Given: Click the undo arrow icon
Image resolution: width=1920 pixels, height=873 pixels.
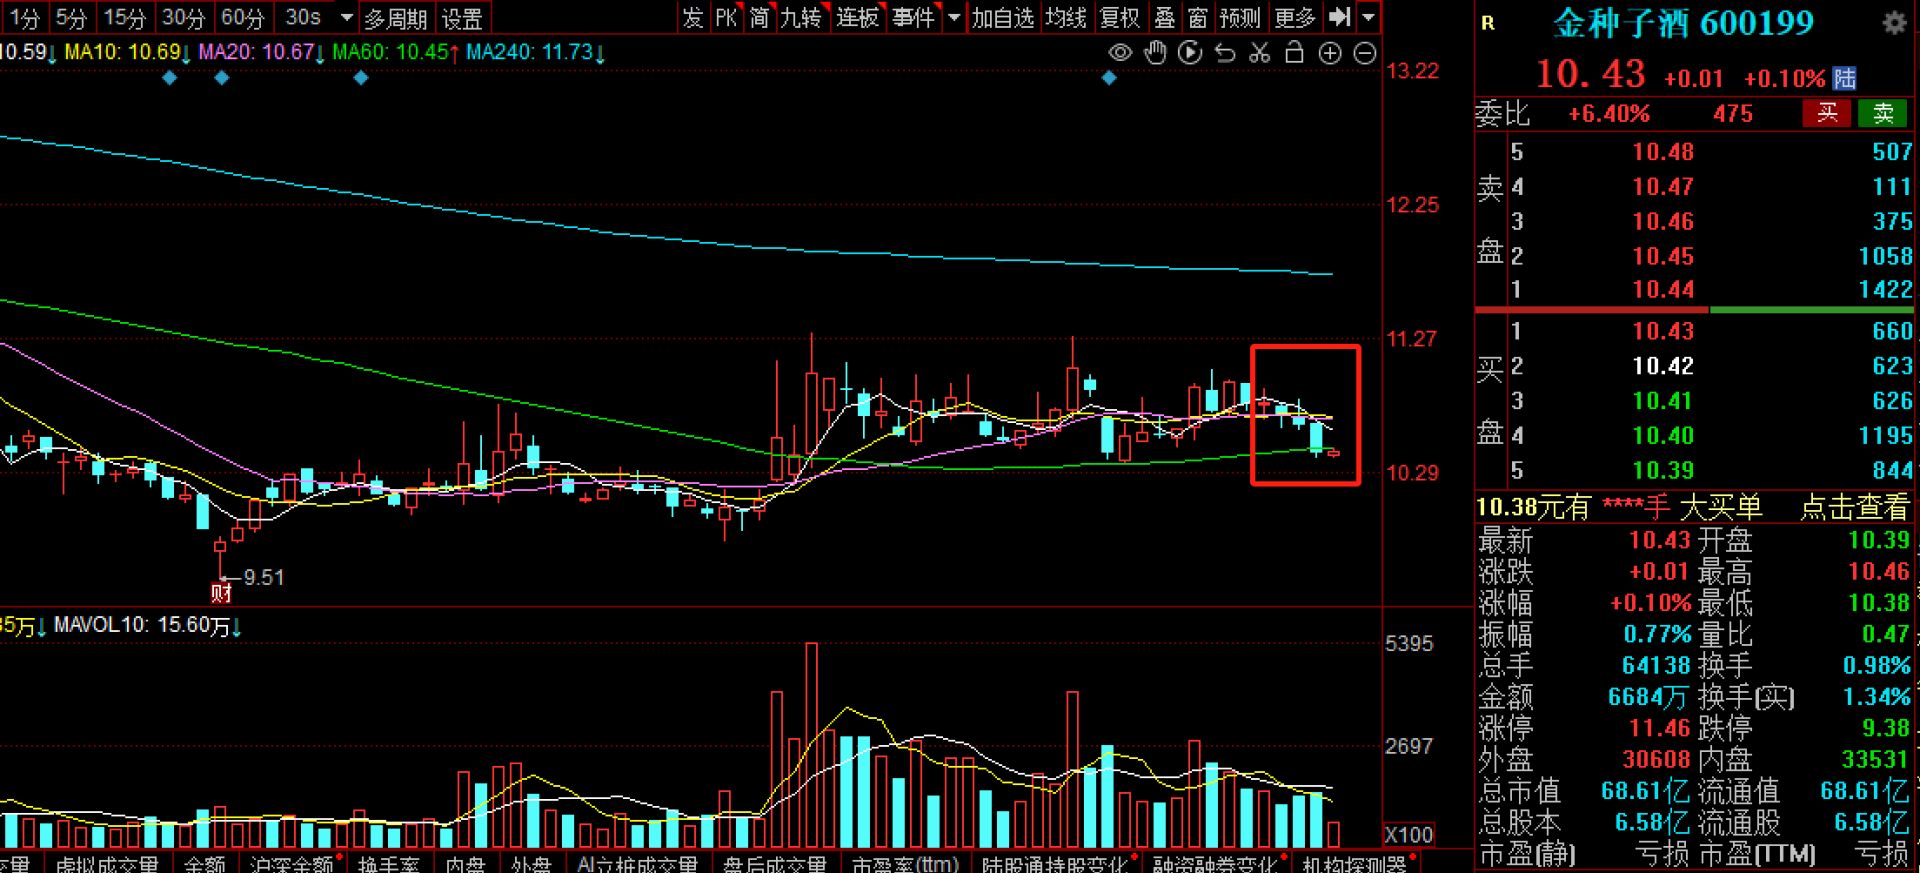Looking at the screenshot, I should click(x=1225, y=53).
